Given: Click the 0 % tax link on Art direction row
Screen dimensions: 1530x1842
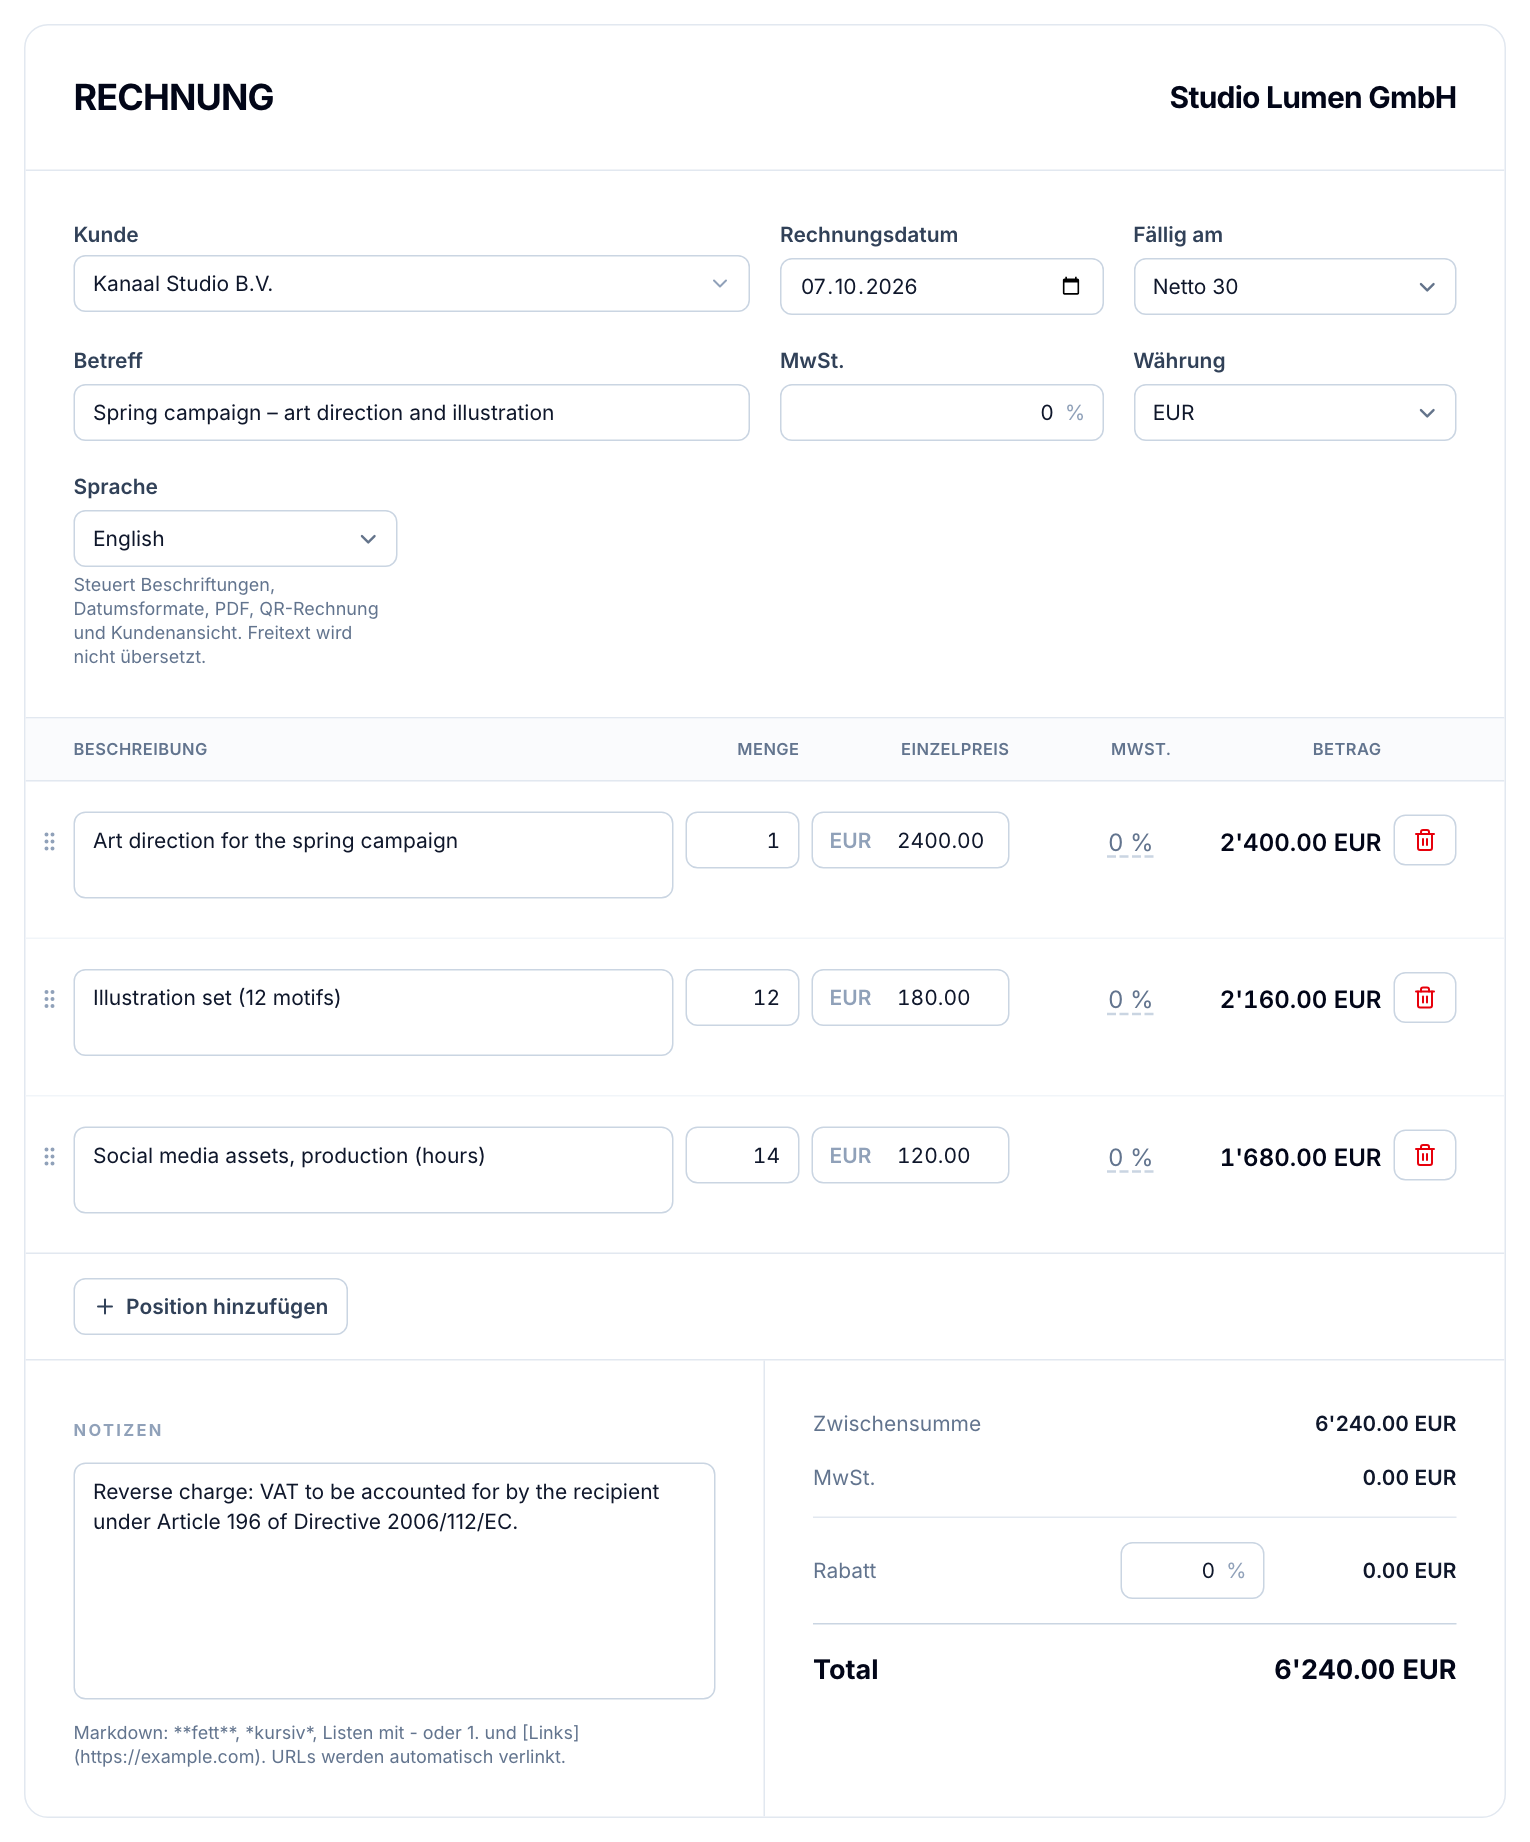Looking at the screenshot, I should pos(1130,842).
